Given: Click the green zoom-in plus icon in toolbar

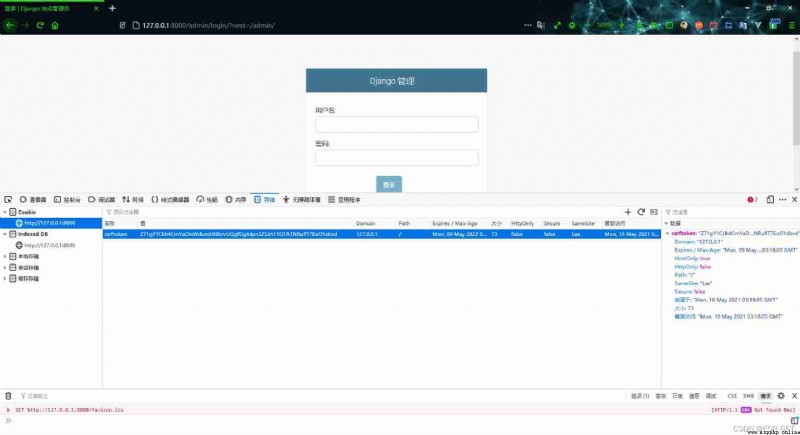Looking at the screenshot, I should coord(621,25).
